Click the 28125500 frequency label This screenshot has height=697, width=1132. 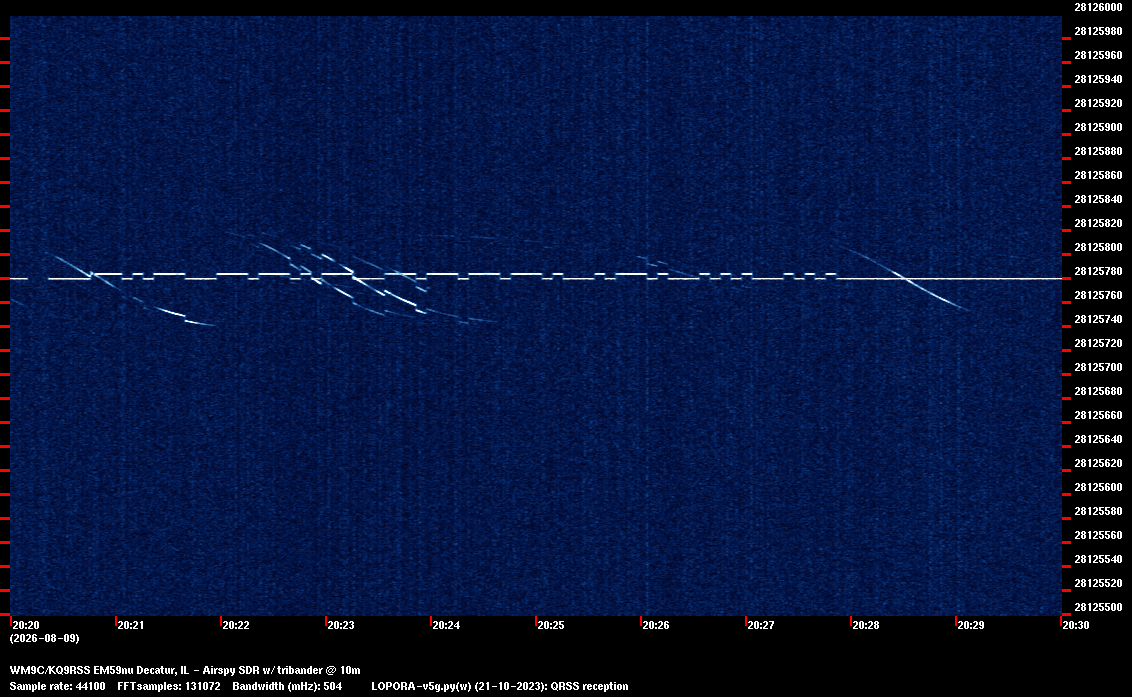(1098, 607)
